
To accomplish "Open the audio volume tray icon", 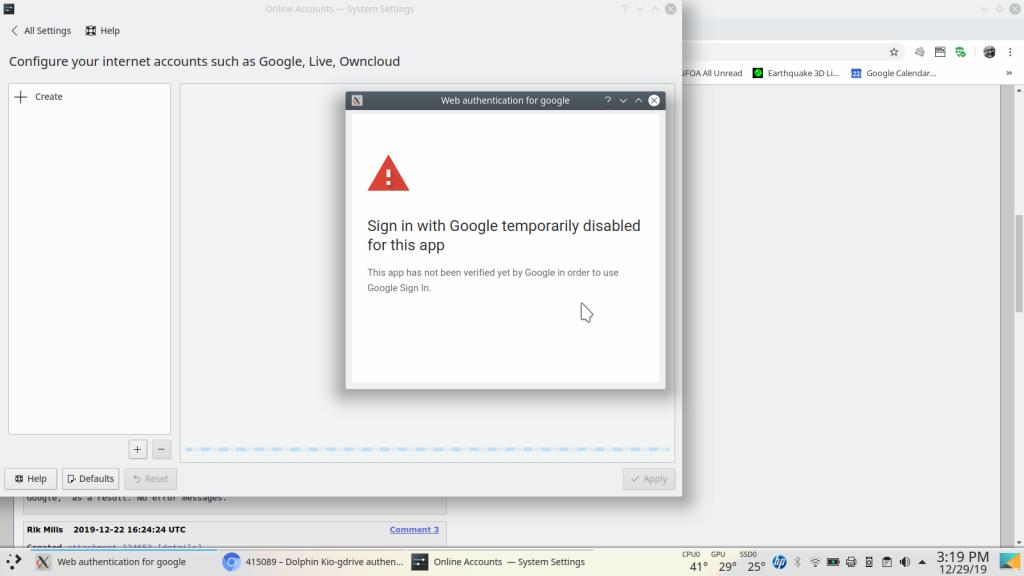I will point(904,562).
